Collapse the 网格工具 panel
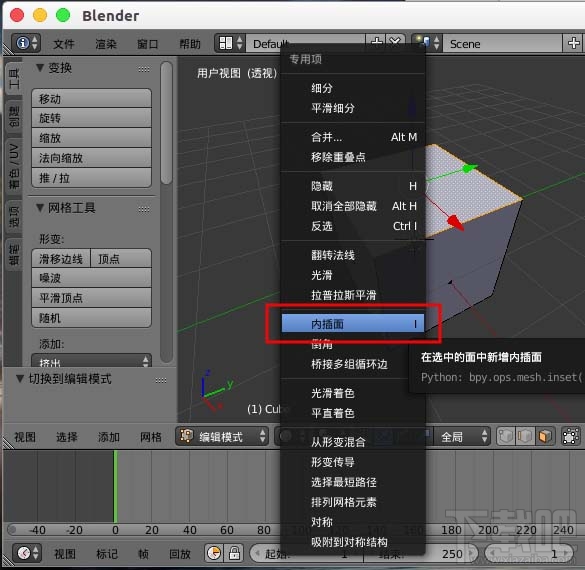This screenshot has height=570, width=585. click(40, 208)
